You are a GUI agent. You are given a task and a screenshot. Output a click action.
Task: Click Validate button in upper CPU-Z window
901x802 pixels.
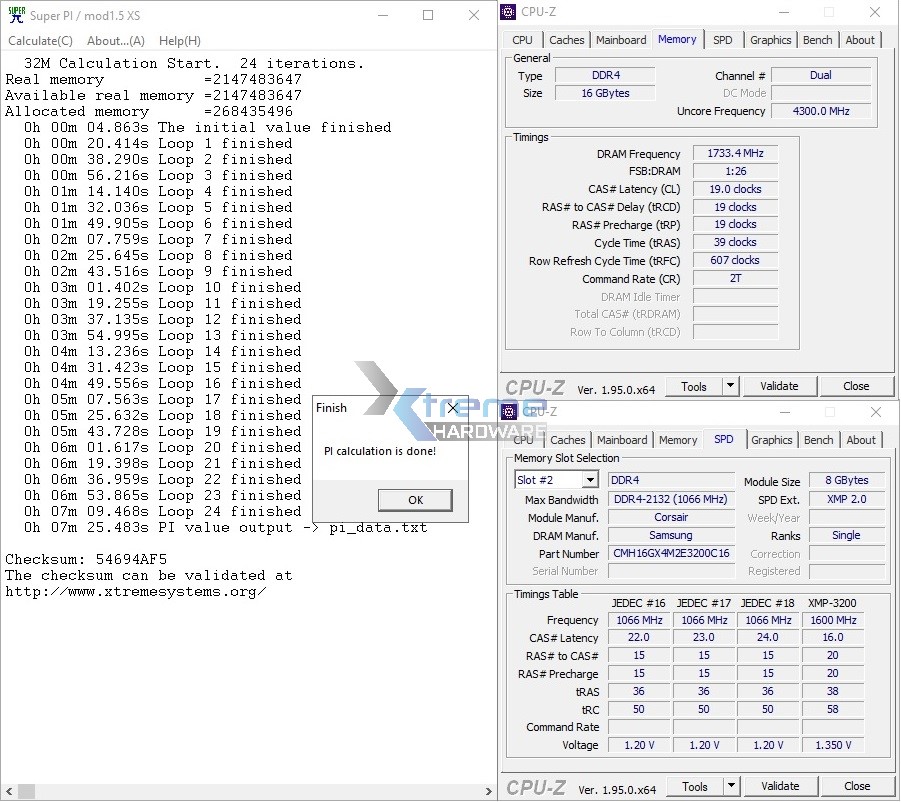coord(779,386)
